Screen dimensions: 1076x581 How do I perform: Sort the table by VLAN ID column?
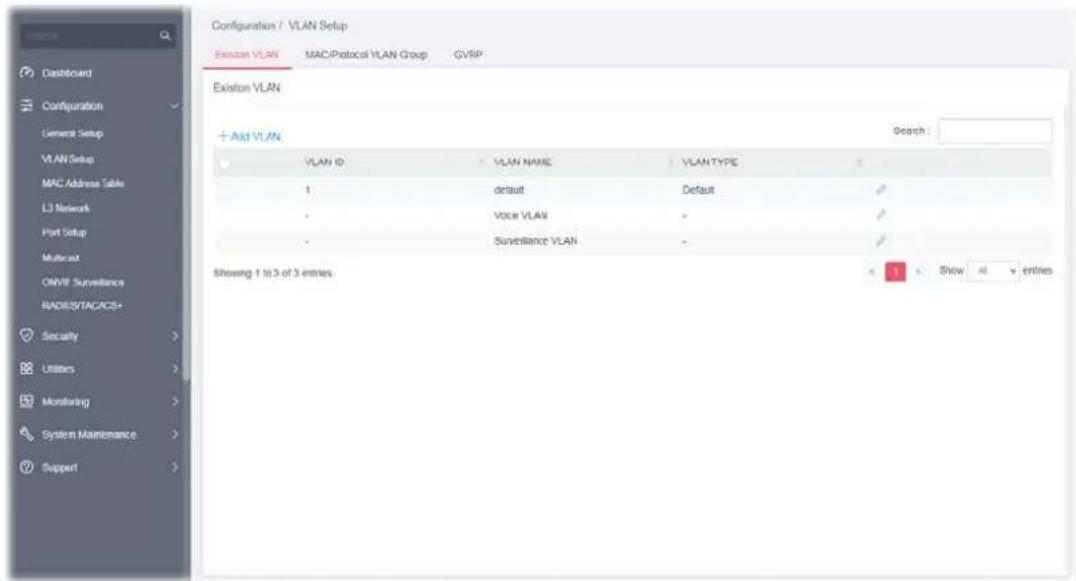325,163
